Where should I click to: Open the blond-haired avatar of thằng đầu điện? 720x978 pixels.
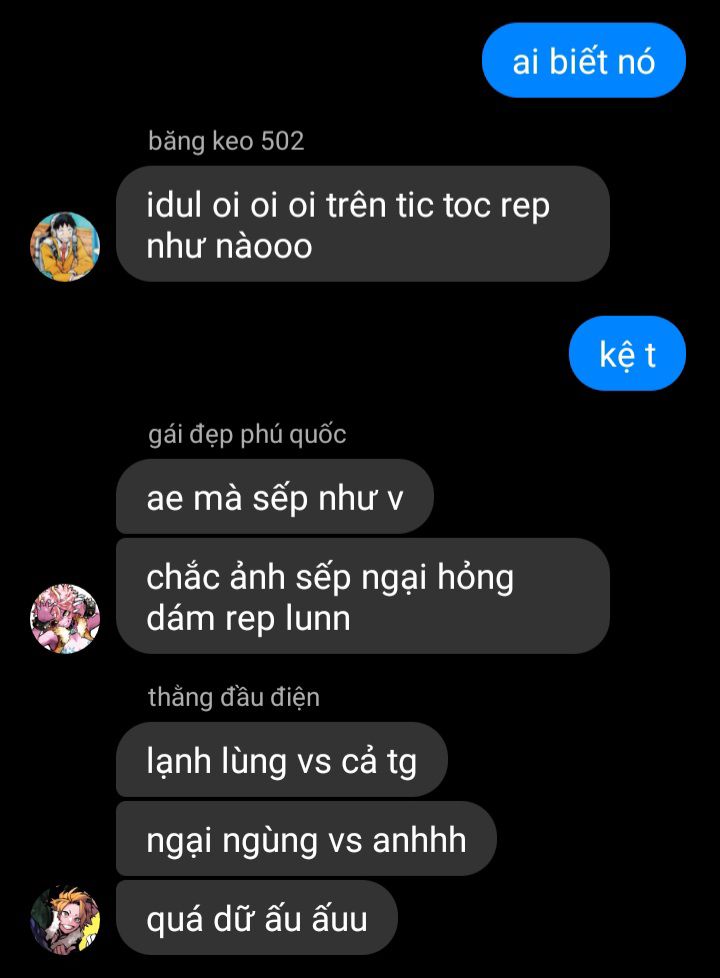[x=65, y=919]
